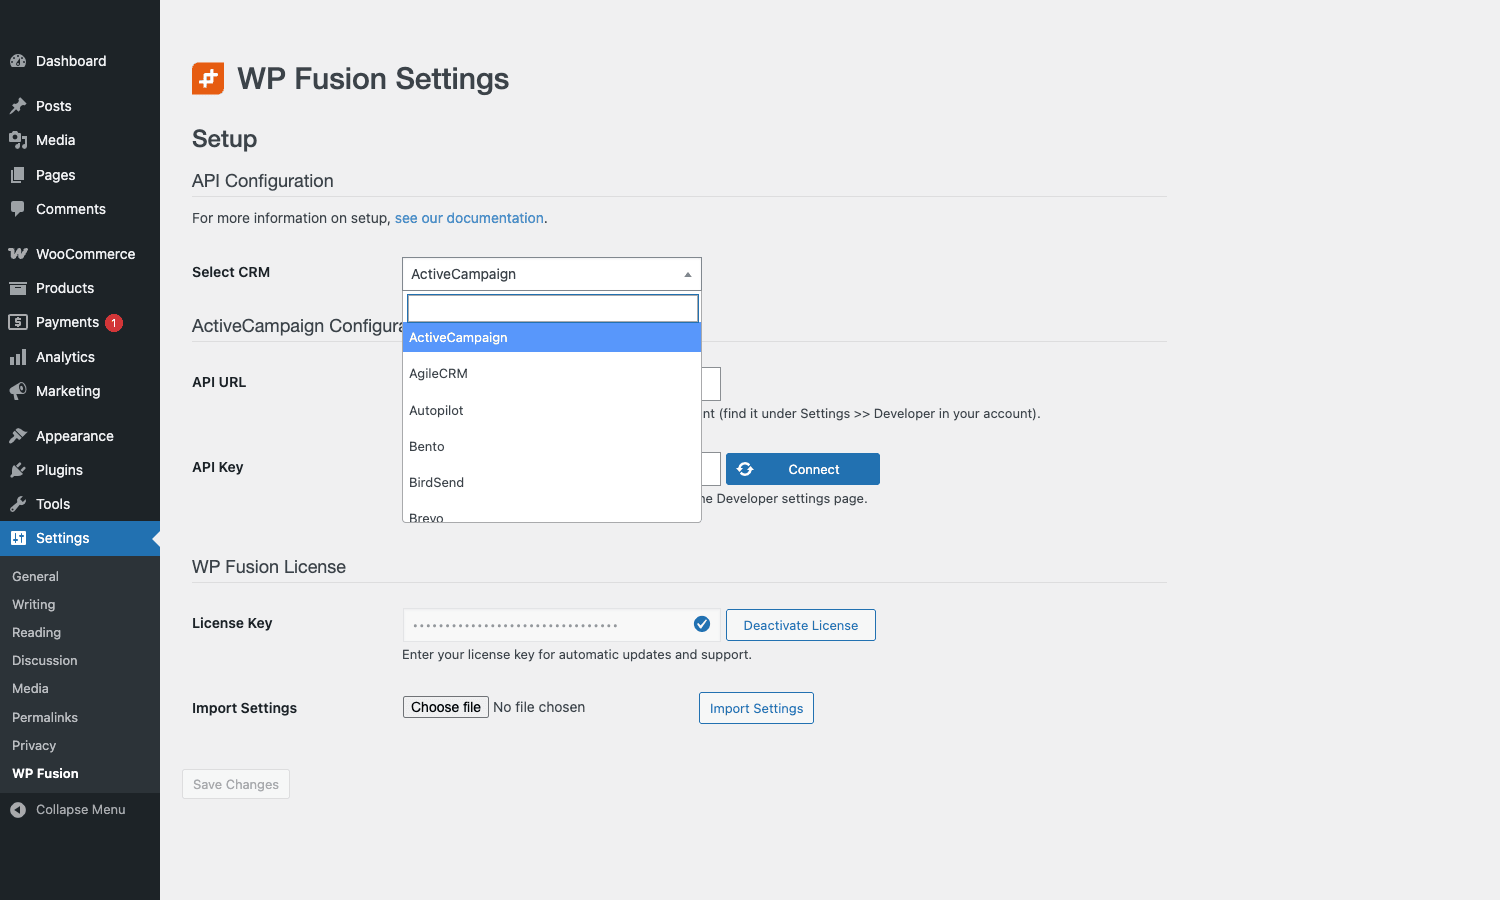The image size is (1500, 900).
Task: Open the Tools menu item
Action: tap(80, 504)
